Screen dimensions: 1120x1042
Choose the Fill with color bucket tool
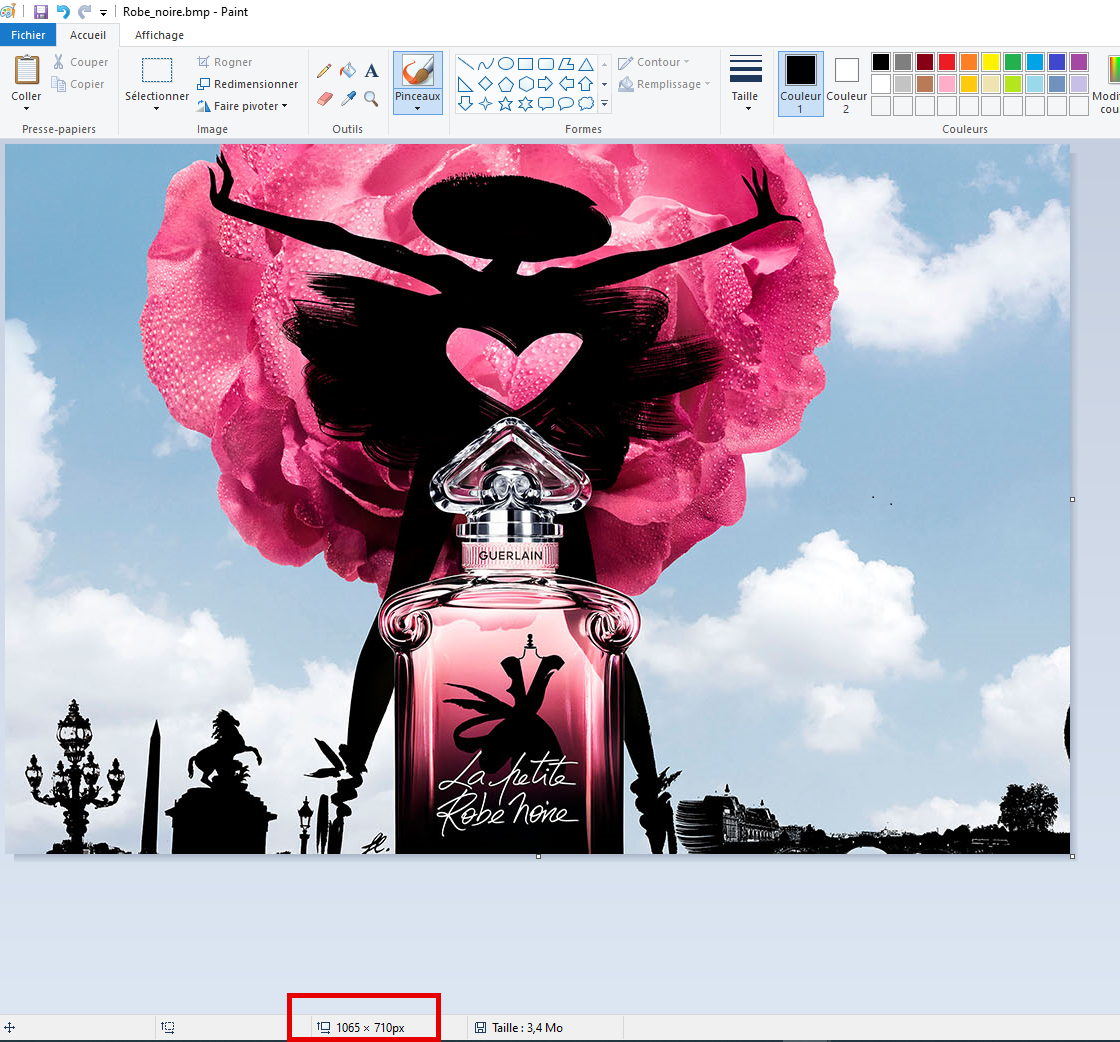pos(348,70)
